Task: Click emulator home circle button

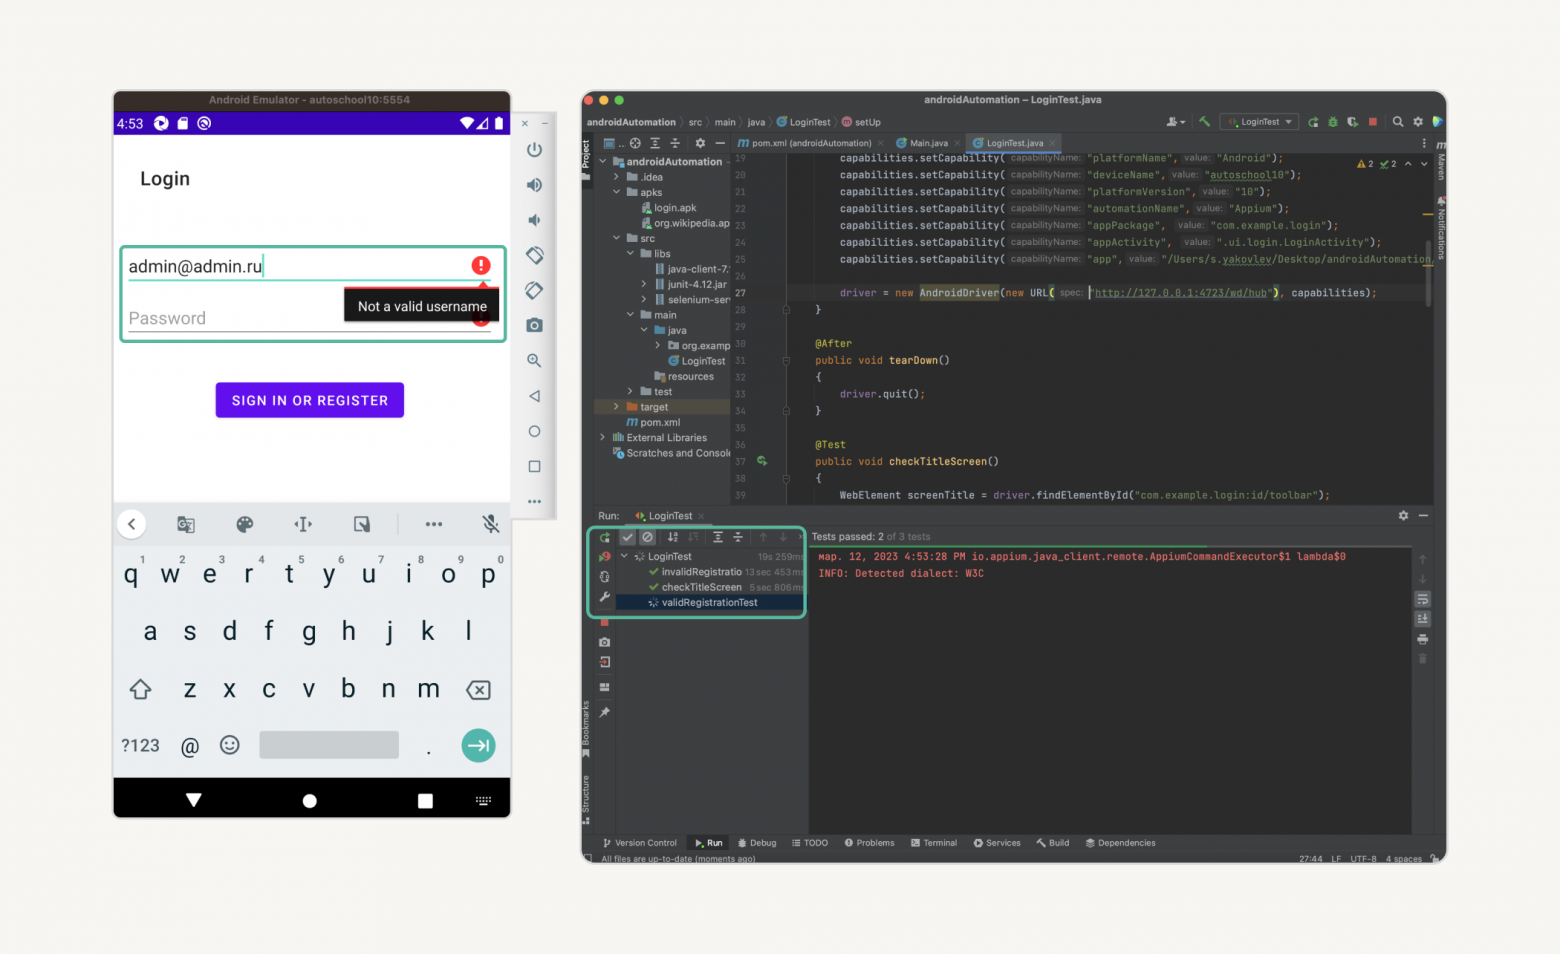Action: [x=534, y=431]
